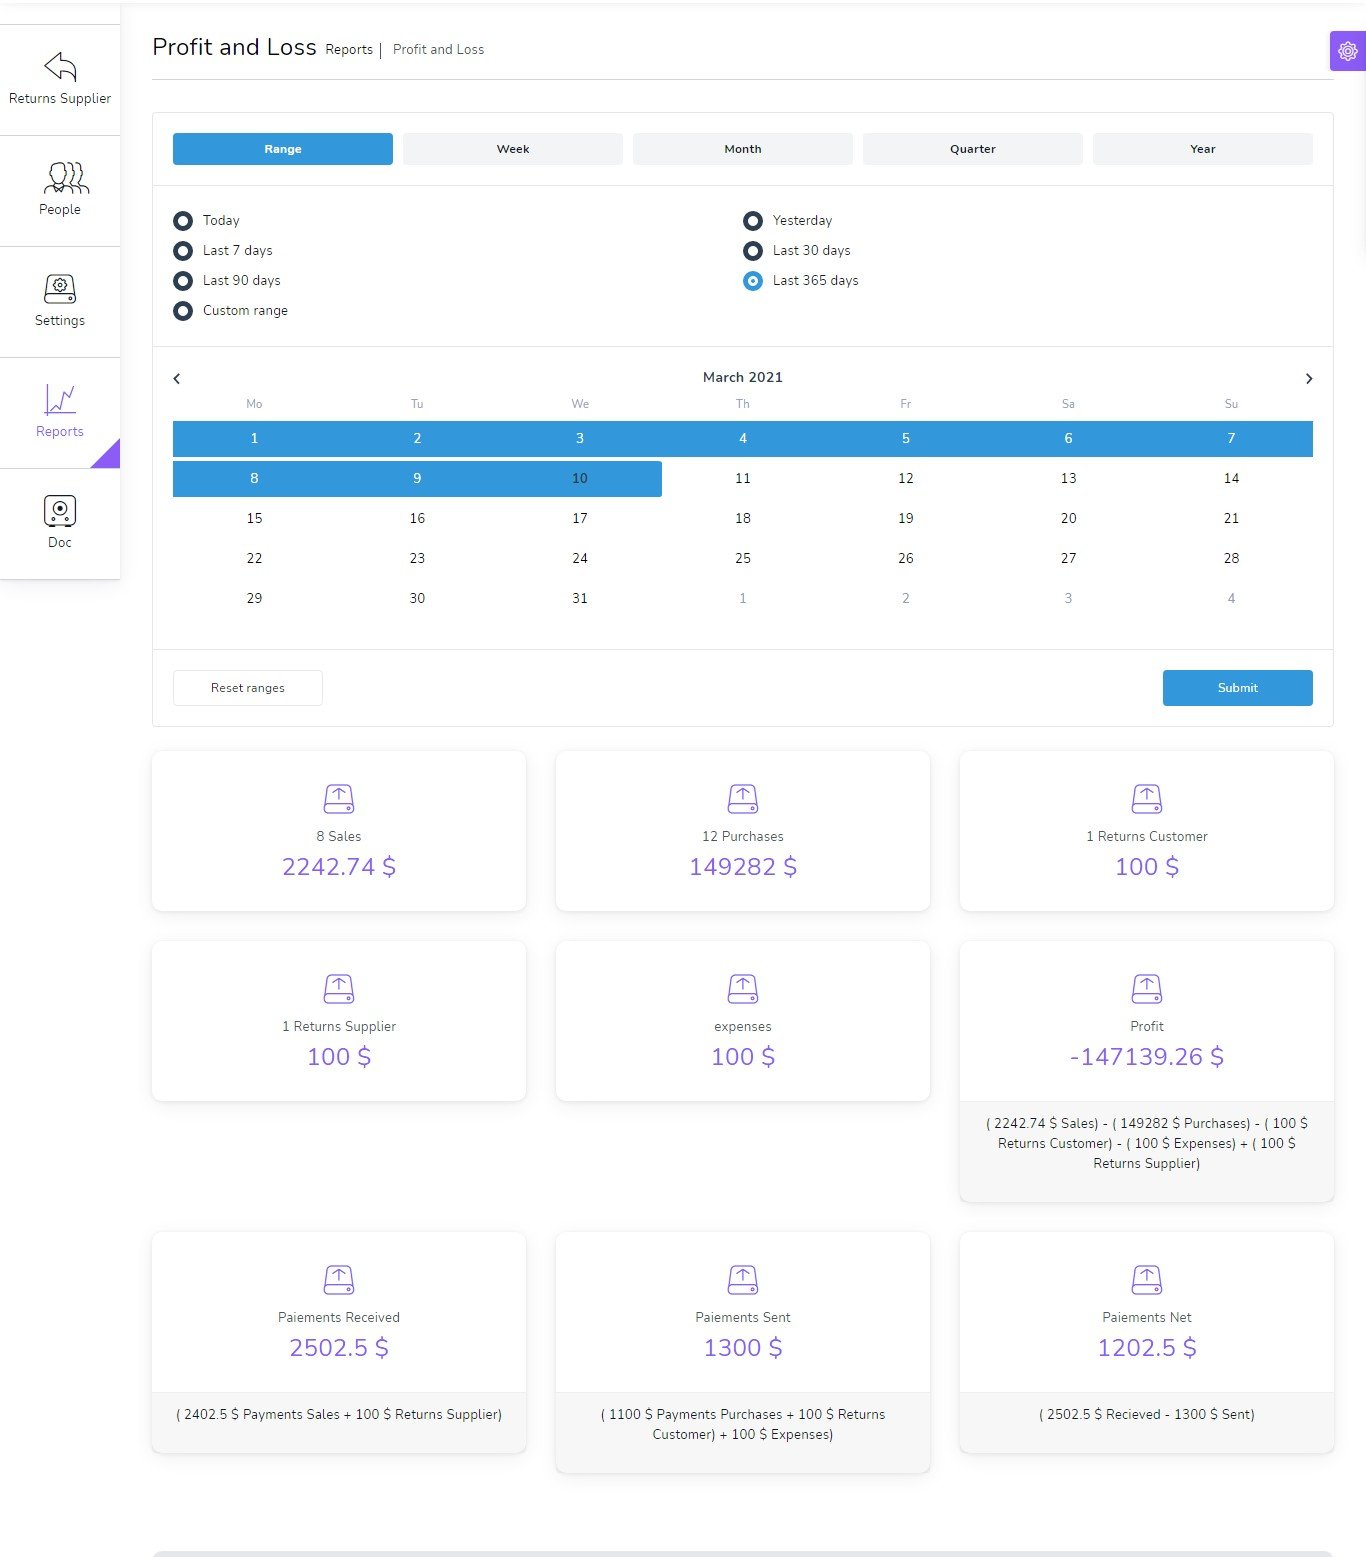This screenshot has height=1557, width=1366.
Task: Click the Reset ranges button
Action: click(248, 688)
